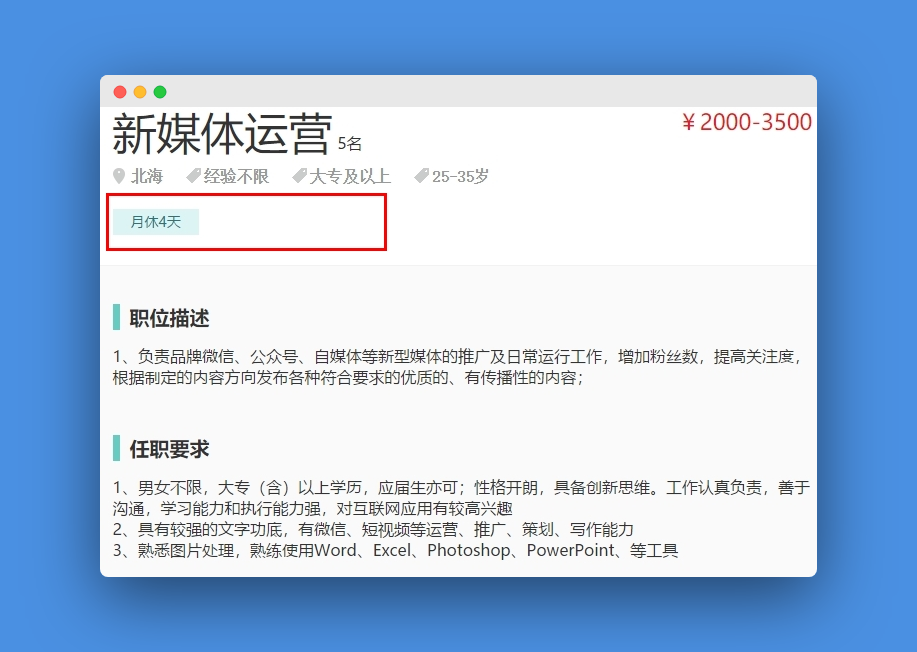Click the tag icon beside 经验不限
917x652 pixels.
click(193, 175)
